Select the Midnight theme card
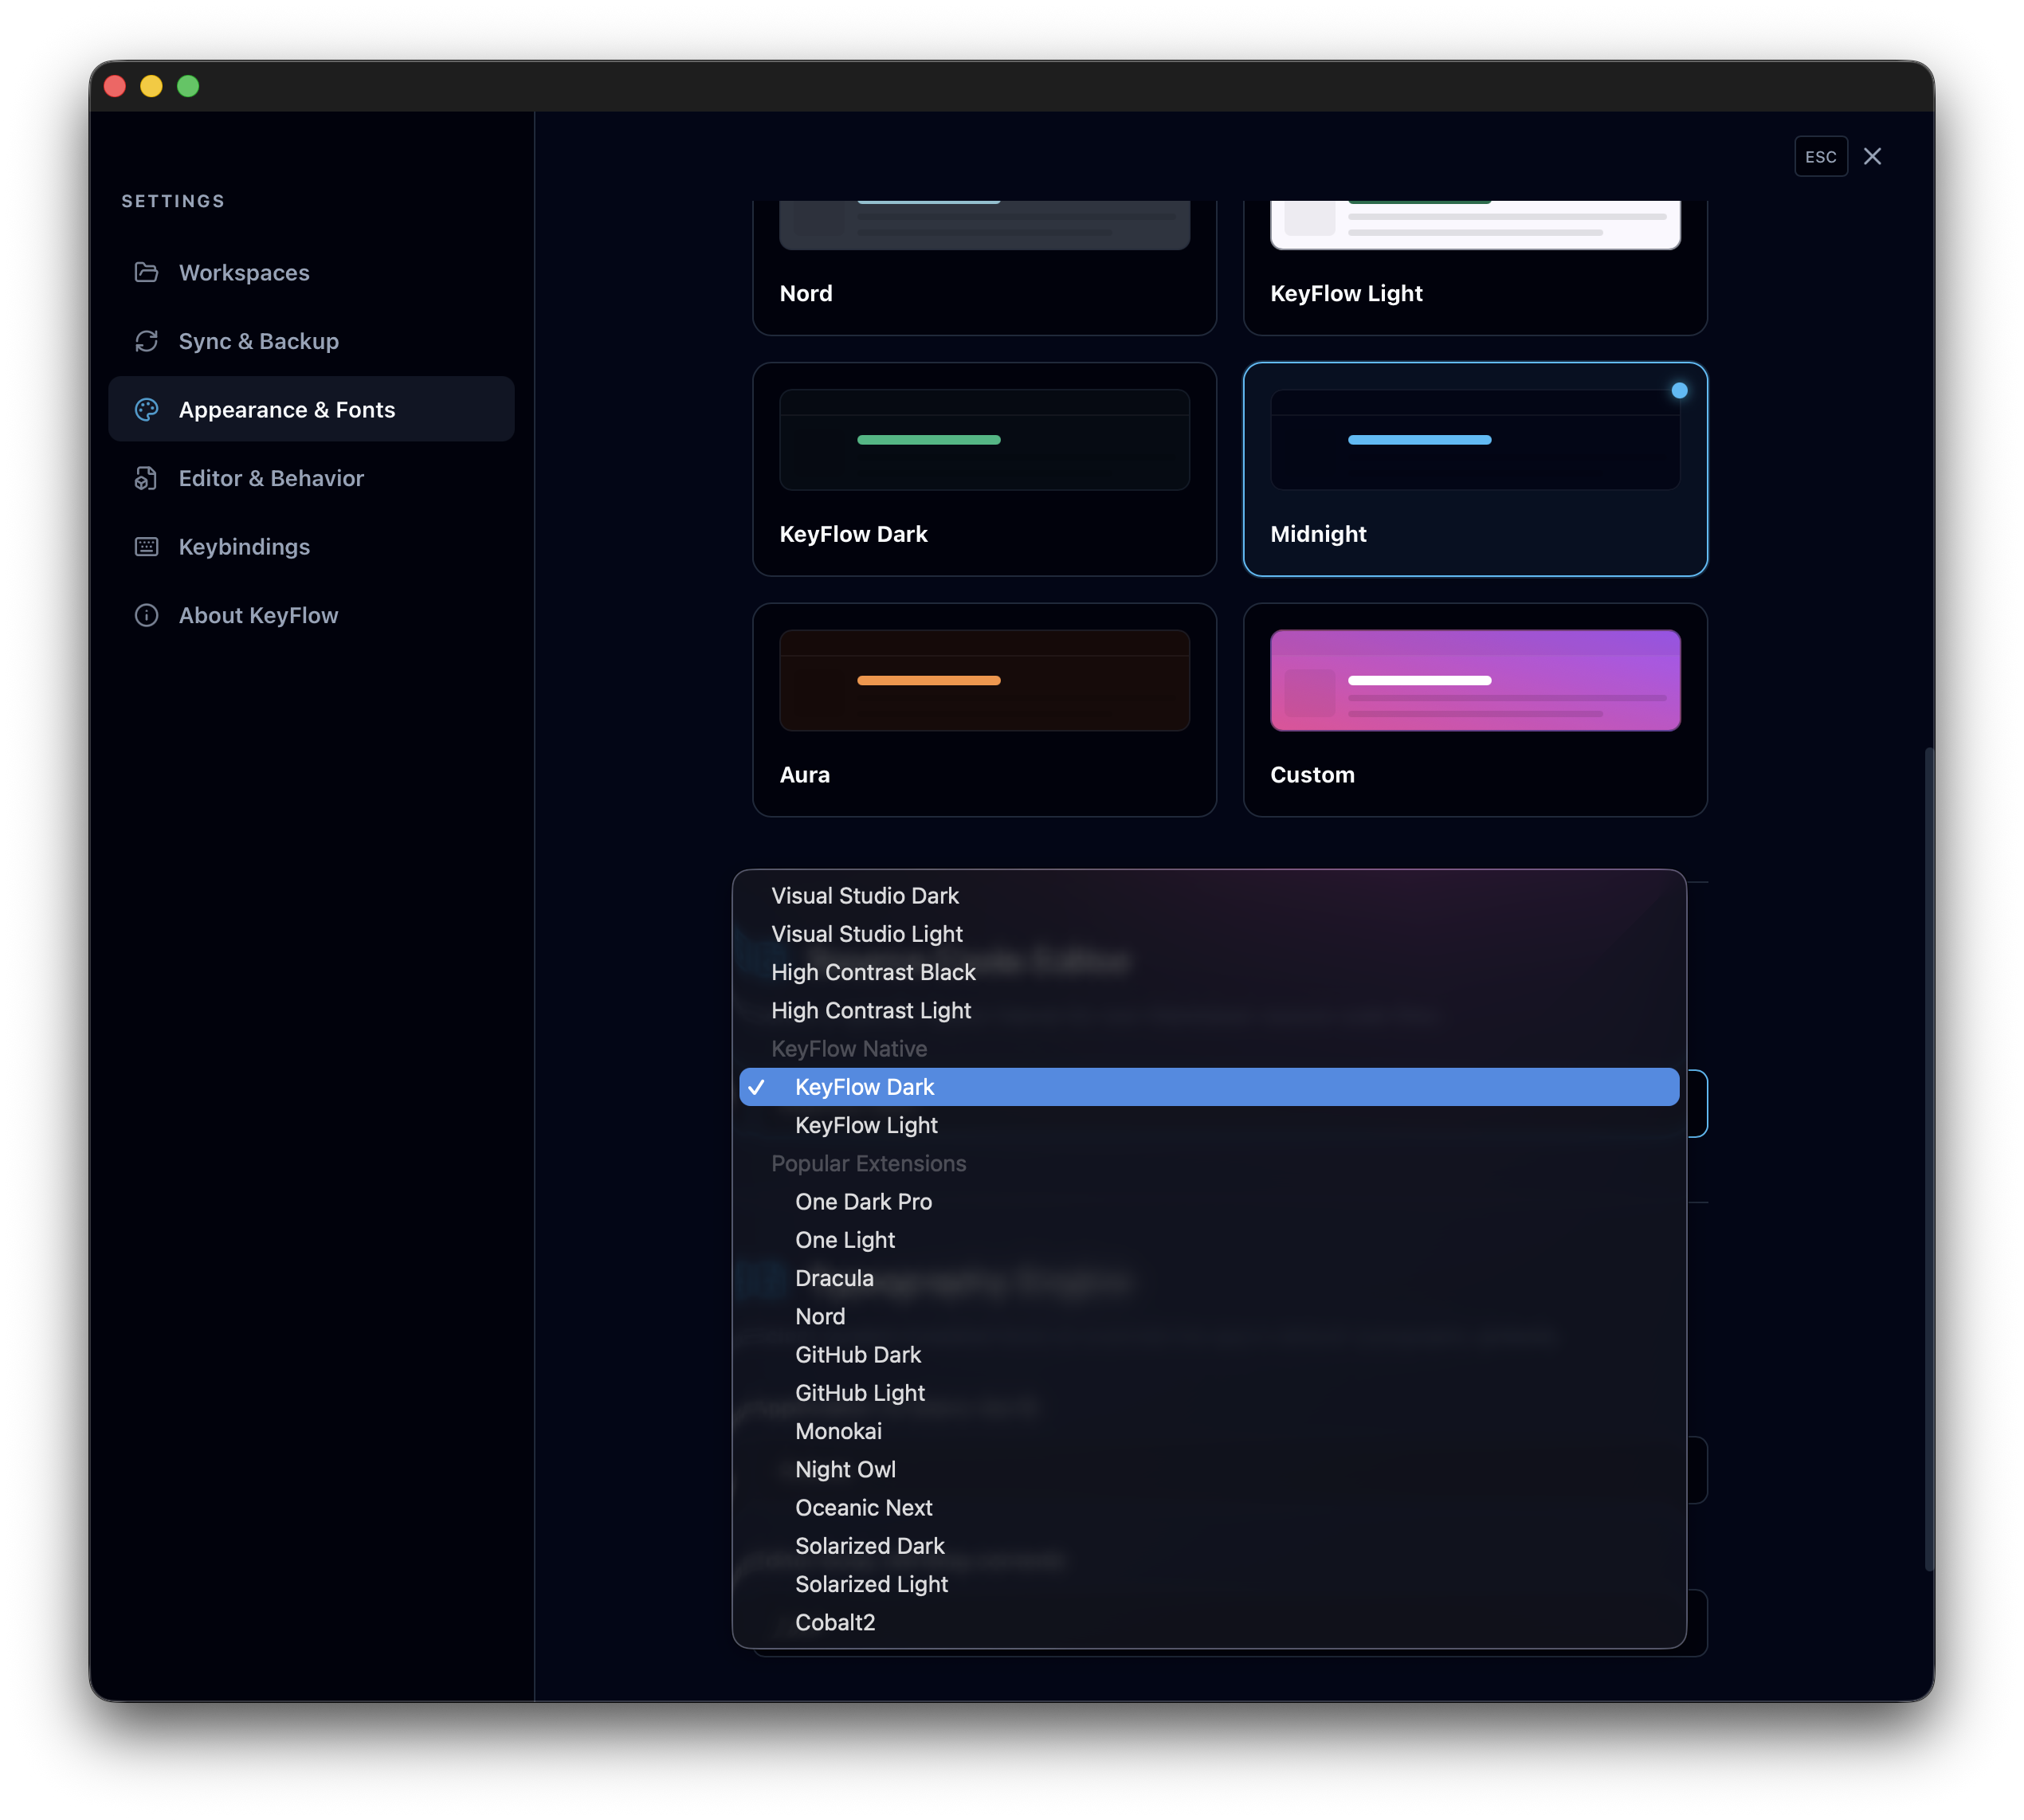 1475,469
